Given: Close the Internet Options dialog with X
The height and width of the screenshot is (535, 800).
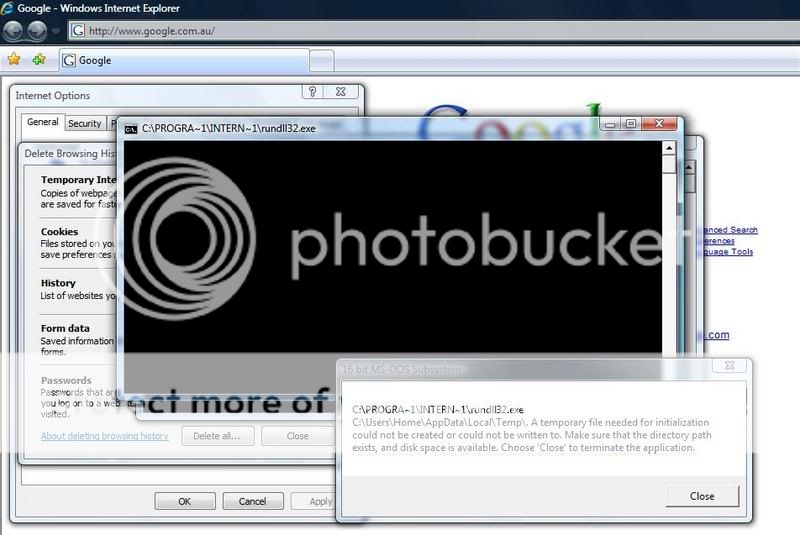Looking at the screenshot, I should point(341,92).
